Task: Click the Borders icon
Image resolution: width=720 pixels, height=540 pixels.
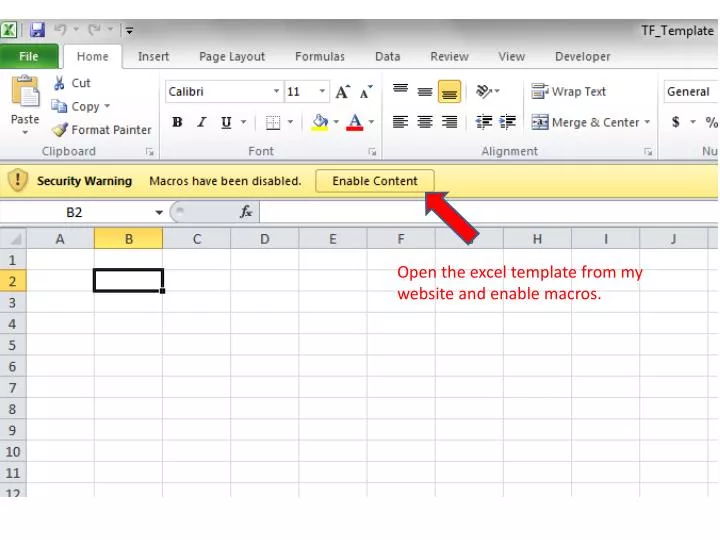Action: point(273,123)
